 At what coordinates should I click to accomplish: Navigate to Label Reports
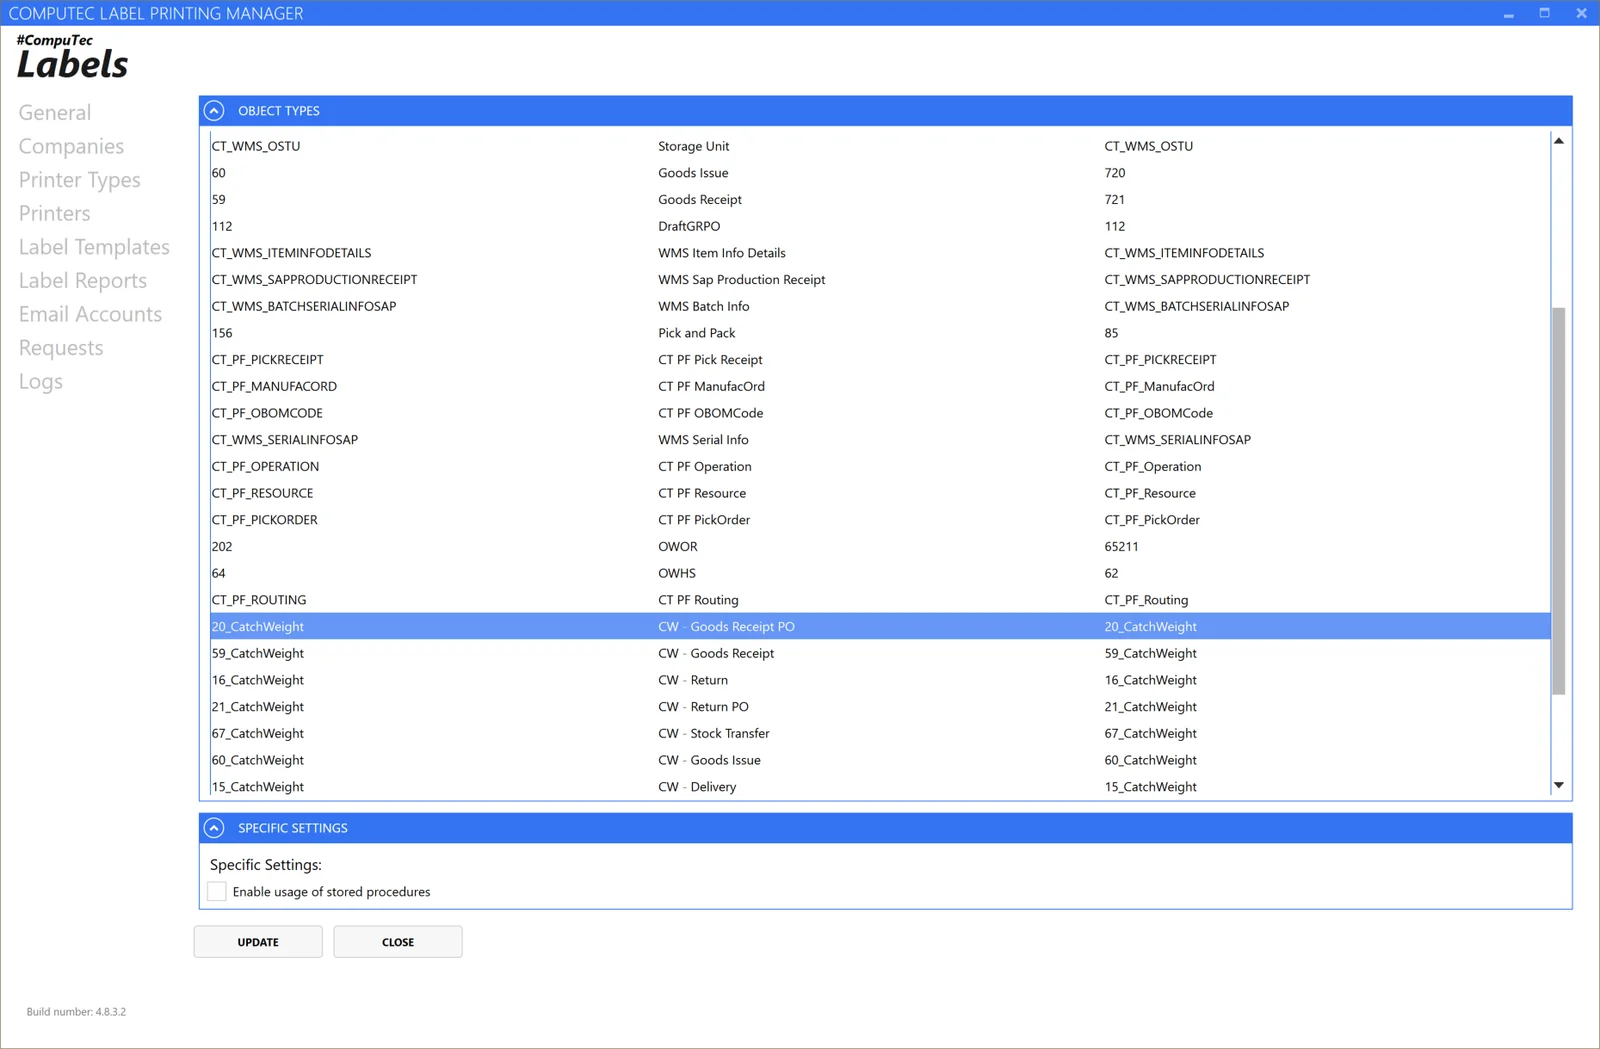pos(83,281)
